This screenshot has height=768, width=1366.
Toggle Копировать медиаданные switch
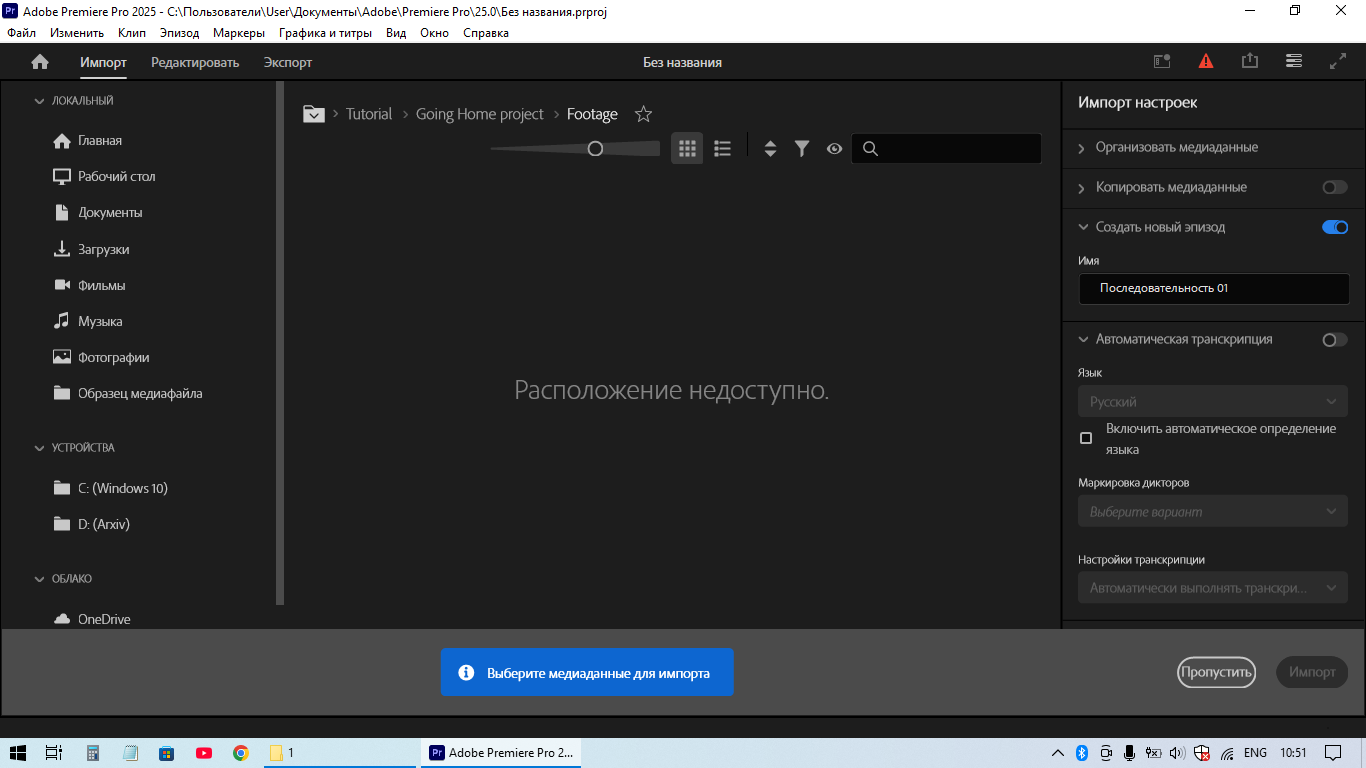point(1335,187)
